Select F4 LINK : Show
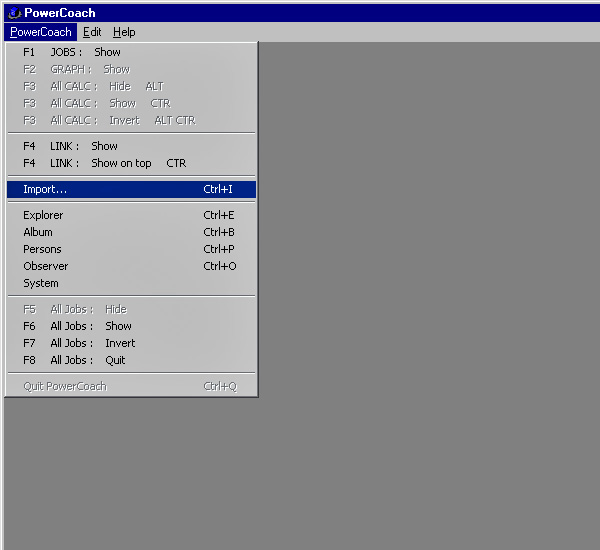600x550 pixels. pyautogui.click(x=131, y=146)
